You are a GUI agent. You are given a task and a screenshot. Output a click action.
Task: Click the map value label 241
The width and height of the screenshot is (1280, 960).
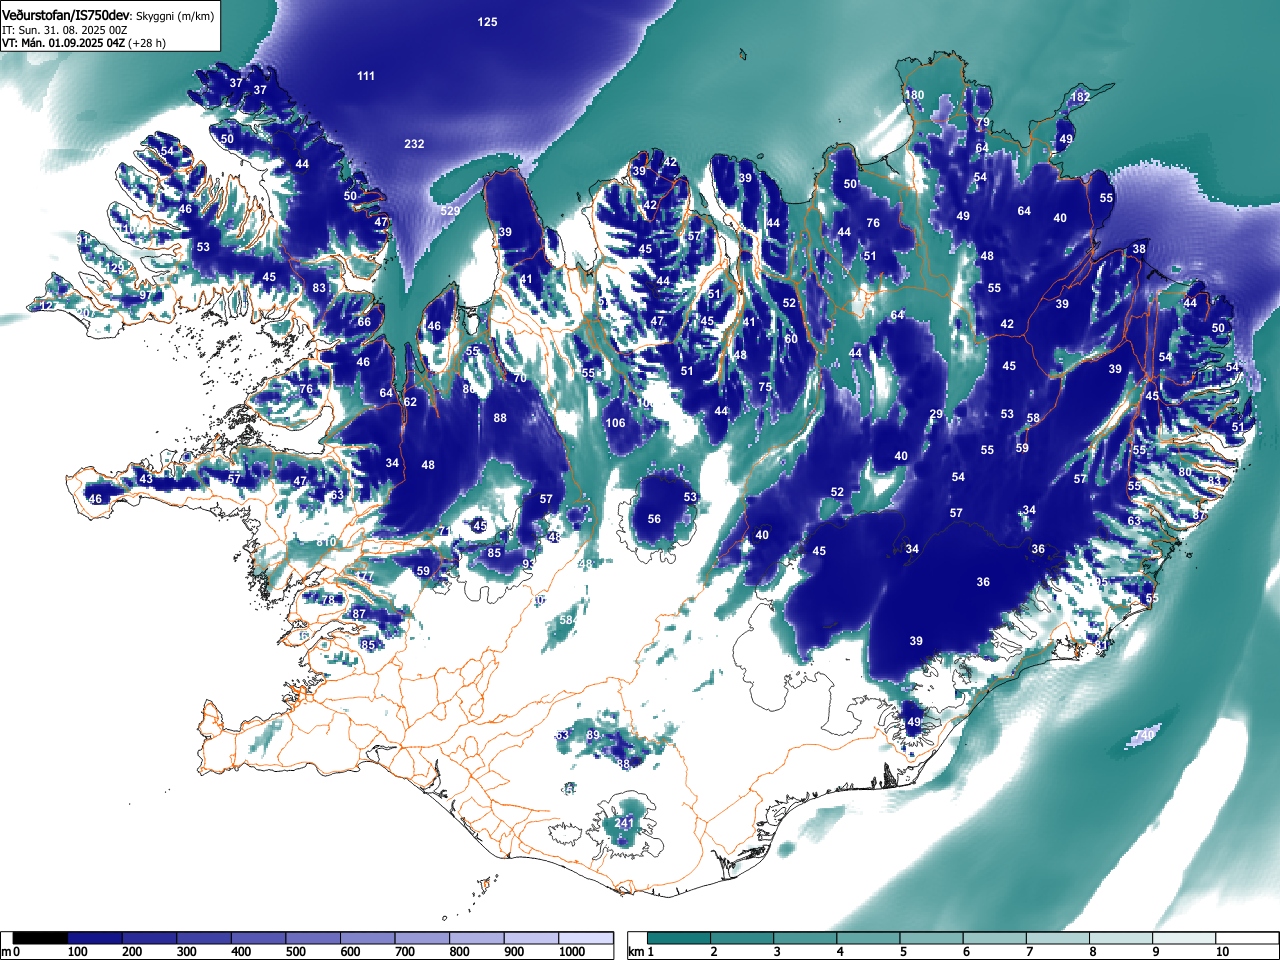(x=625, y=823)
